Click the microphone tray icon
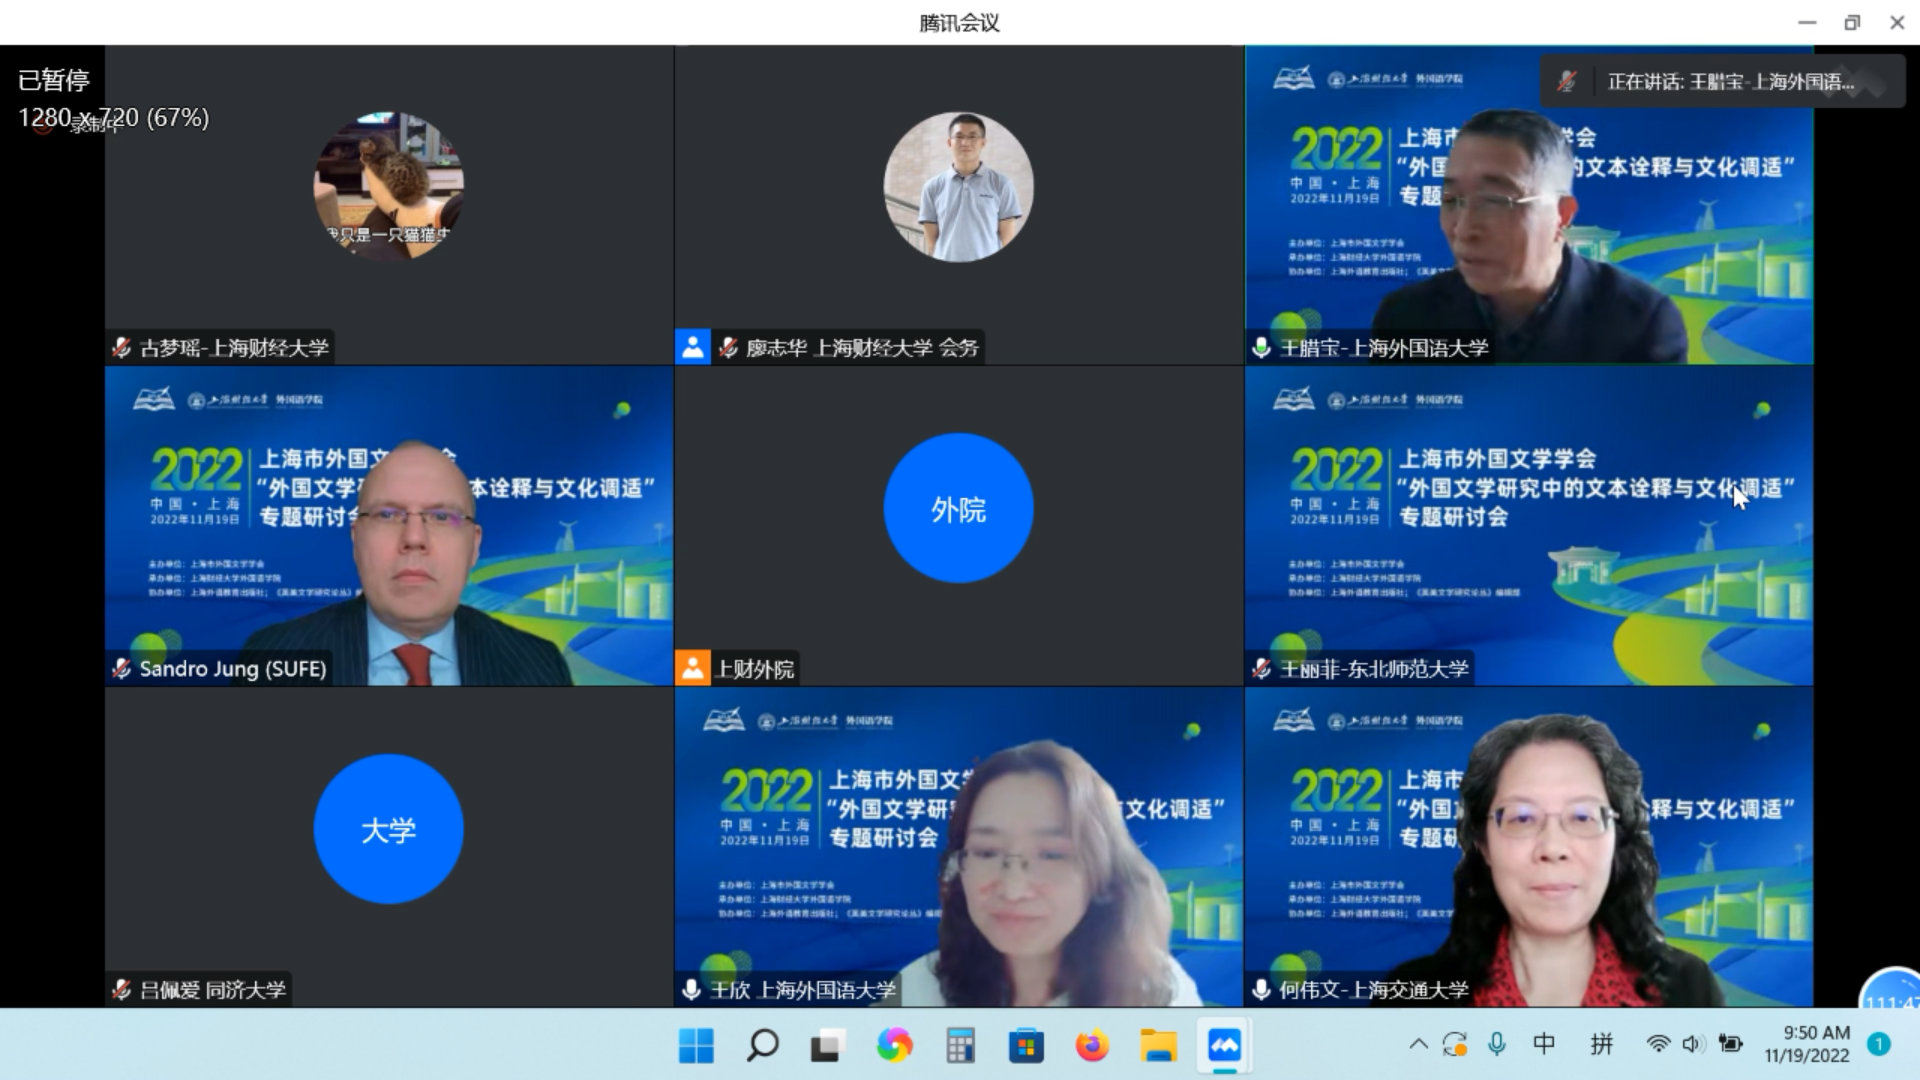1920x1080 pixels. 1497,1044
